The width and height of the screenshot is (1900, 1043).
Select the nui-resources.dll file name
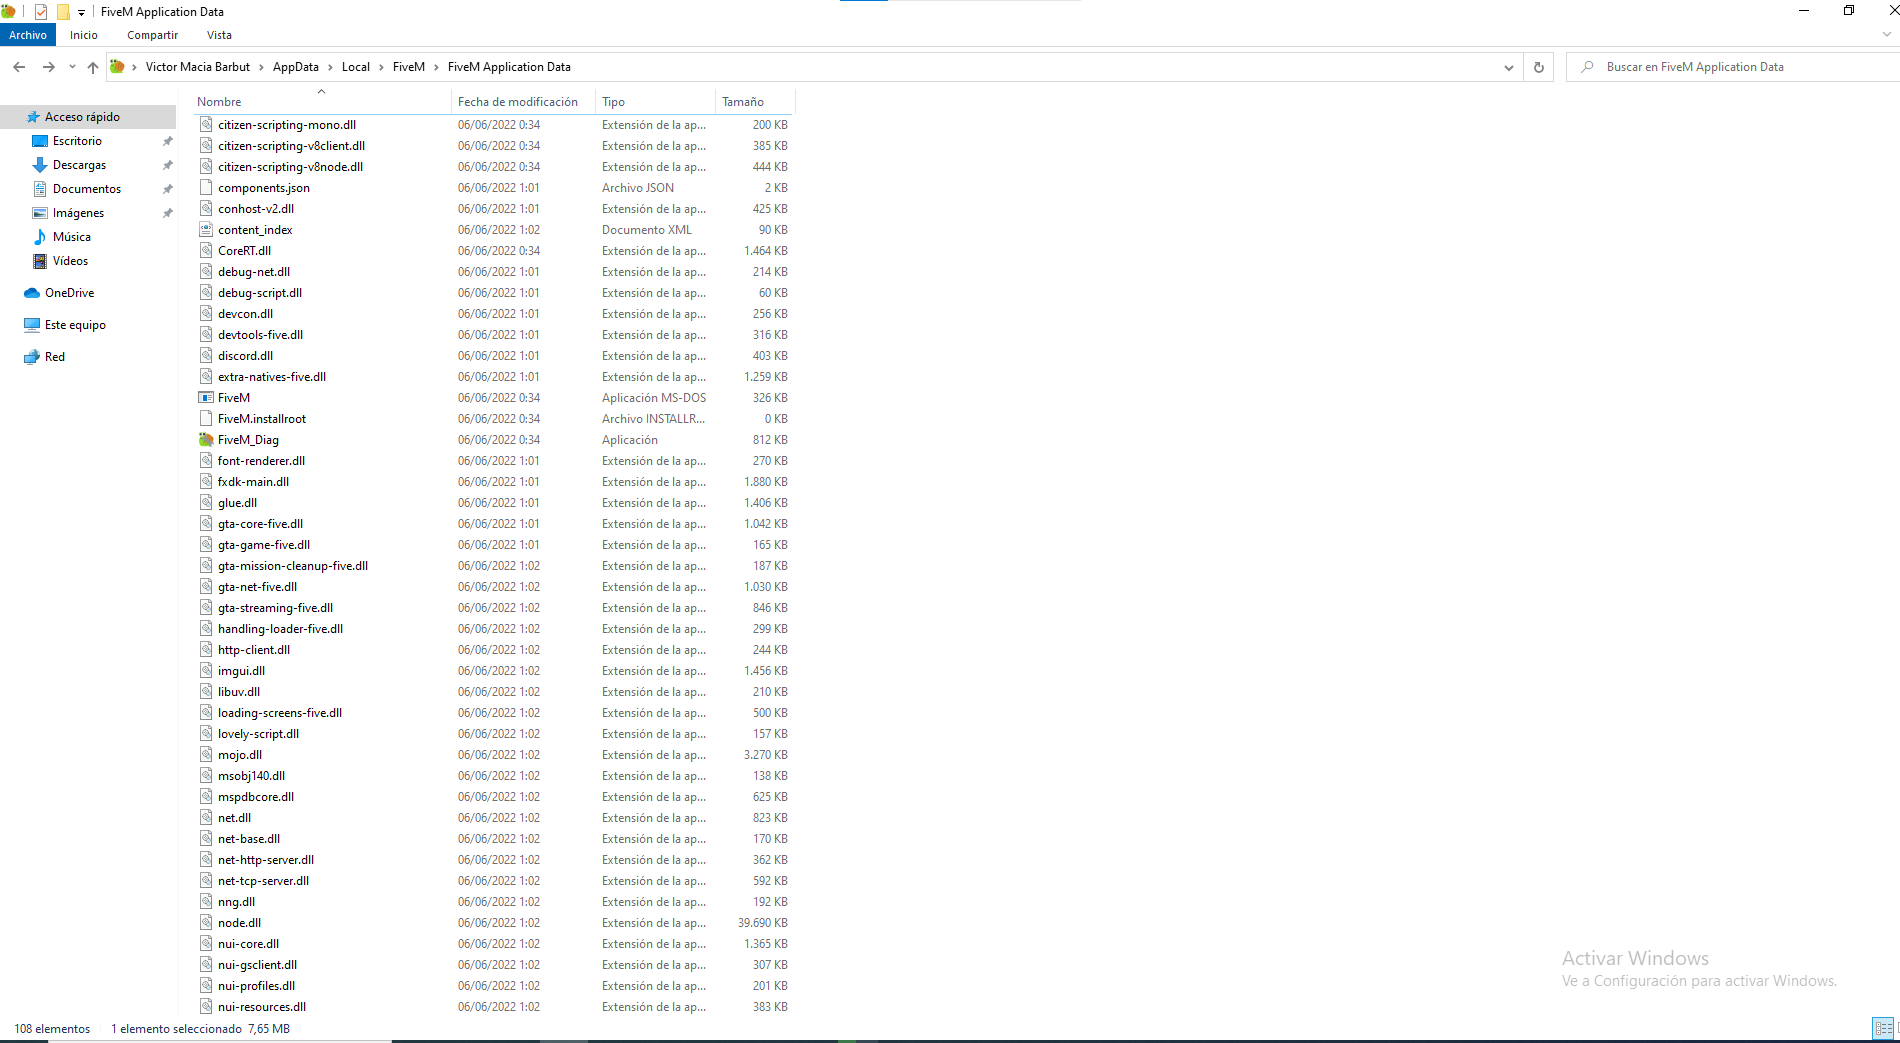[262, 1007]
